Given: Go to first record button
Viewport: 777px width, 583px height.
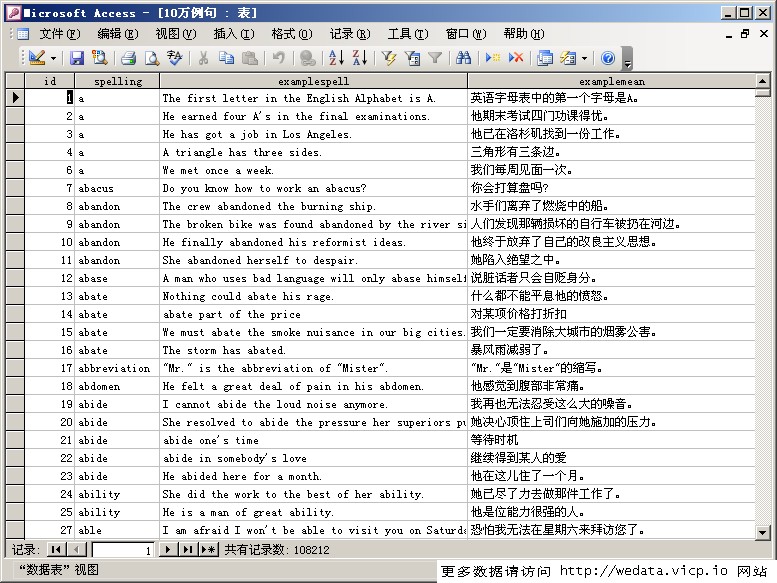Looking at the screenshot, I should pyautogui.click(x=56, y=549).
